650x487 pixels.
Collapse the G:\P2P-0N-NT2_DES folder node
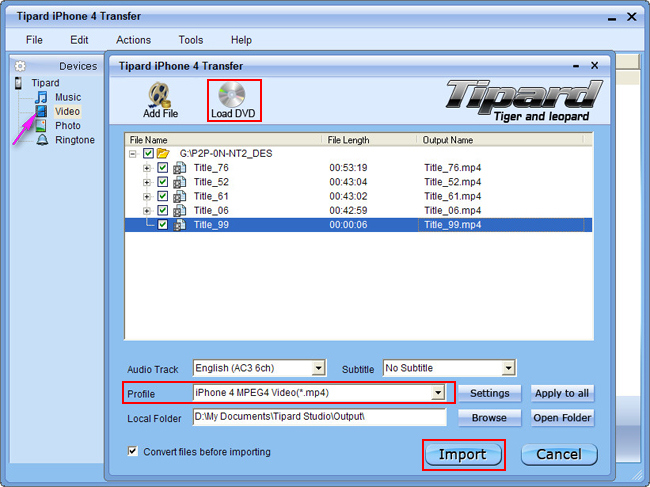(132, 154)
